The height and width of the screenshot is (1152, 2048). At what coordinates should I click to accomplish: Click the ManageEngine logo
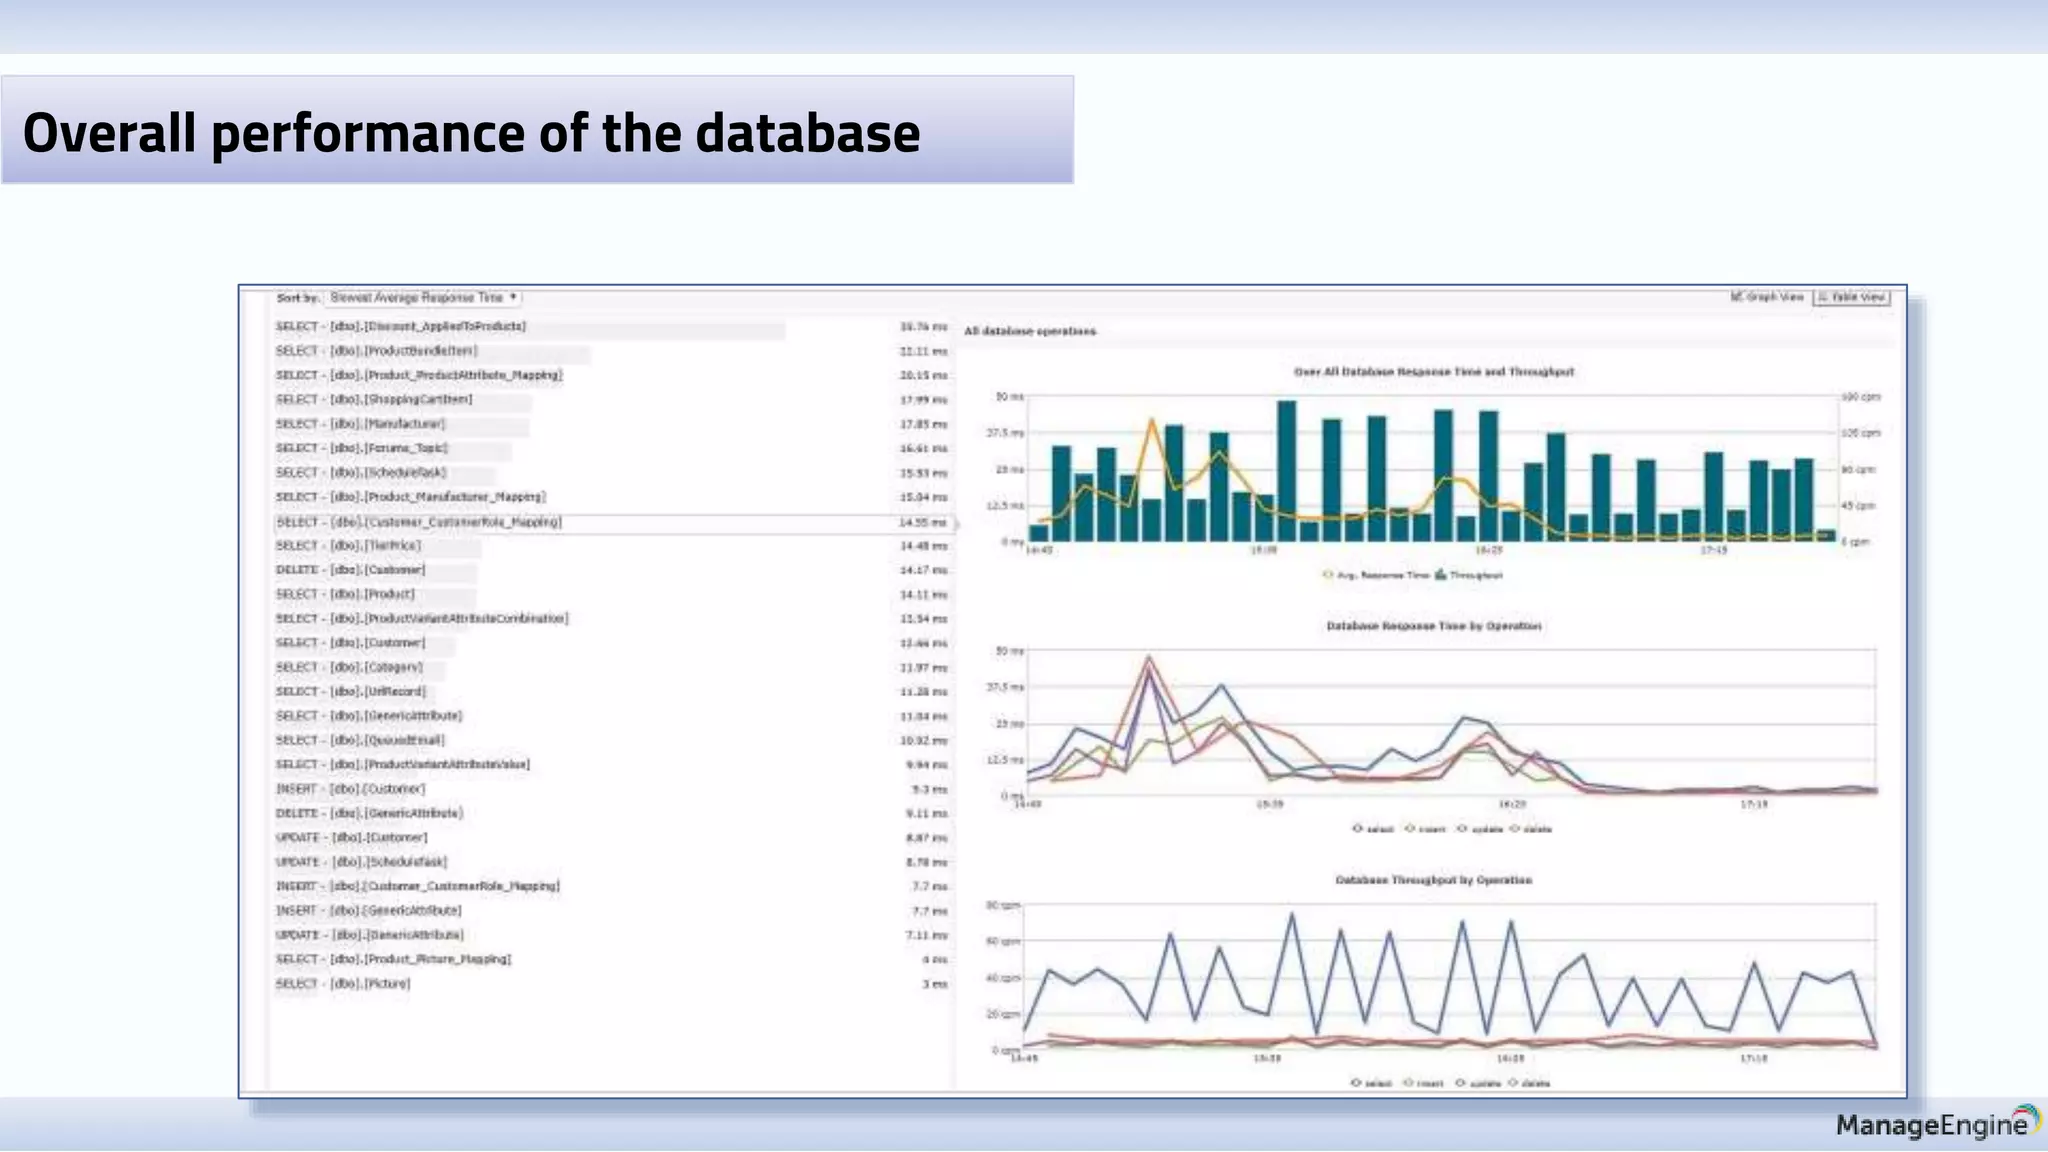[1938, 1123]
